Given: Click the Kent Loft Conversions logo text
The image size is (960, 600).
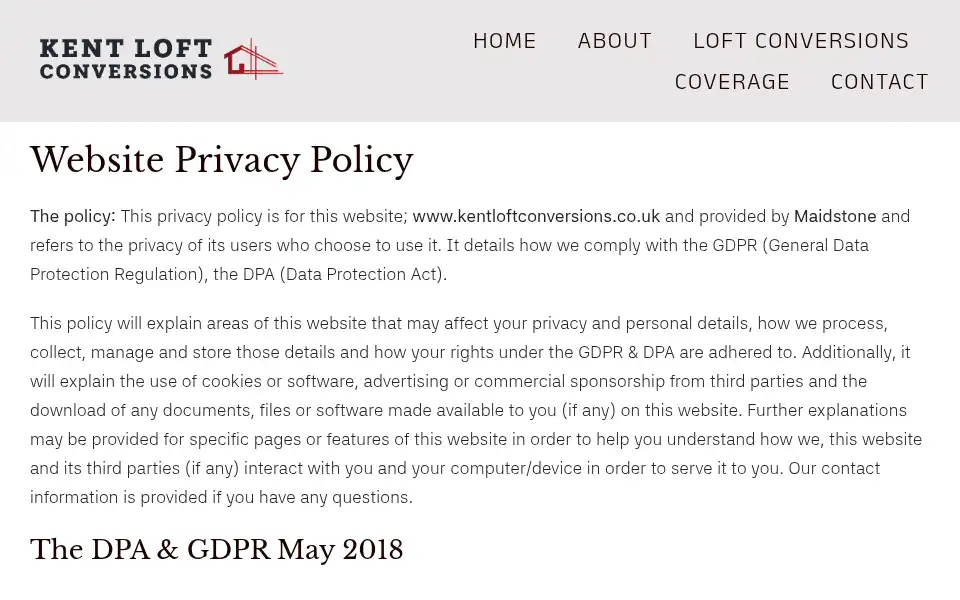Looking at the screenshot, I should click(x=126, y=59).
